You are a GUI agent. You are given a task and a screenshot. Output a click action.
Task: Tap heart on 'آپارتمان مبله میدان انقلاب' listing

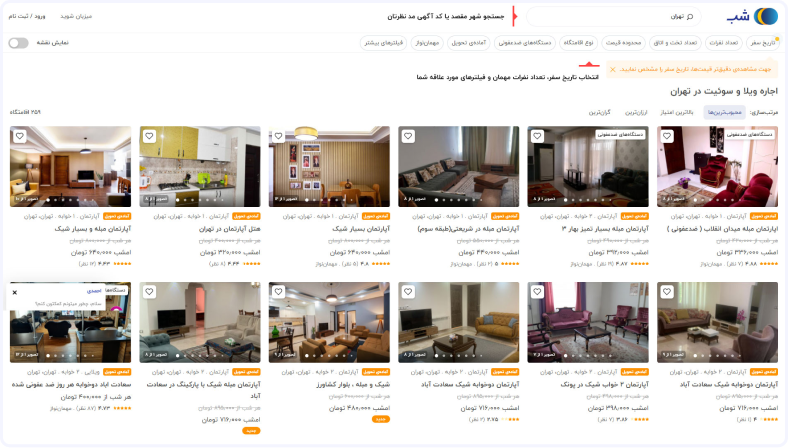[x=667, y=136]
